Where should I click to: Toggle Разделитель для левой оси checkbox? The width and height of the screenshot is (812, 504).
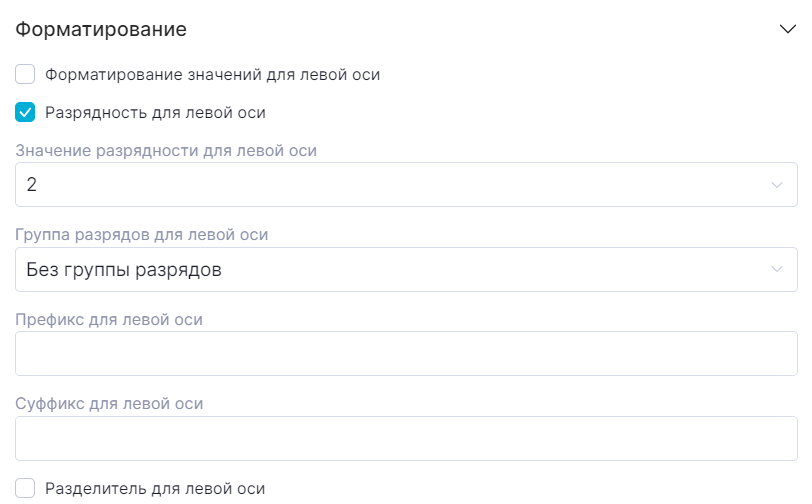(x=26, y=489)
